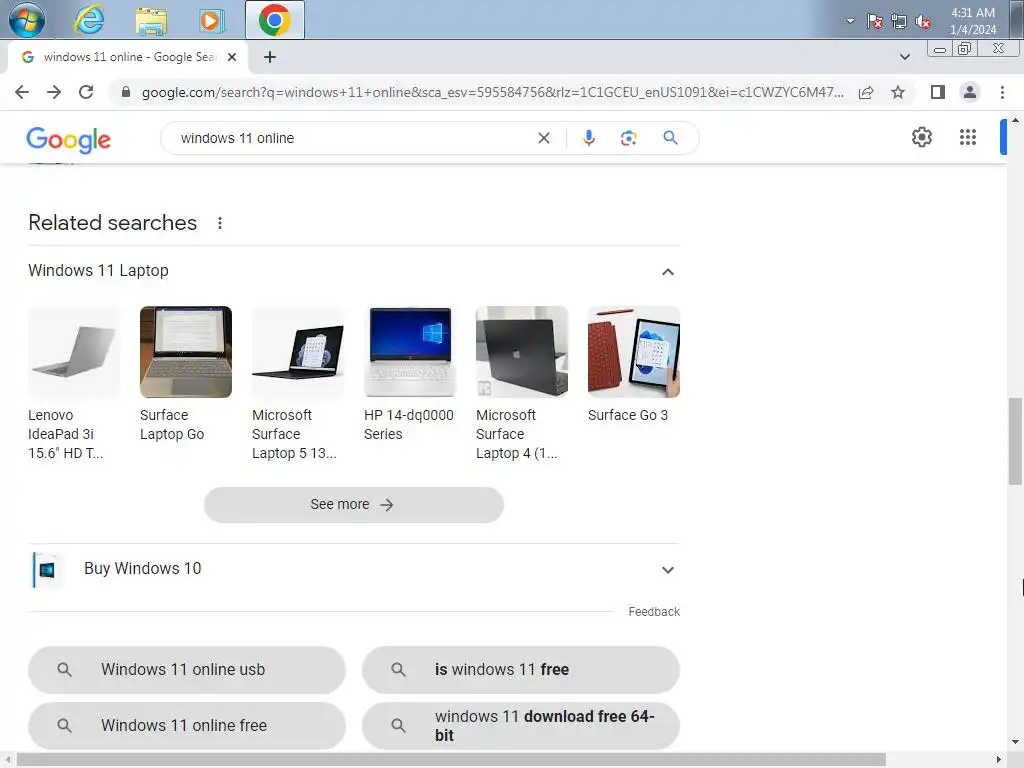Expand the Buy Windows 10 section
This screenshot has width=1024, height=768.
click(x=667, y=569)
